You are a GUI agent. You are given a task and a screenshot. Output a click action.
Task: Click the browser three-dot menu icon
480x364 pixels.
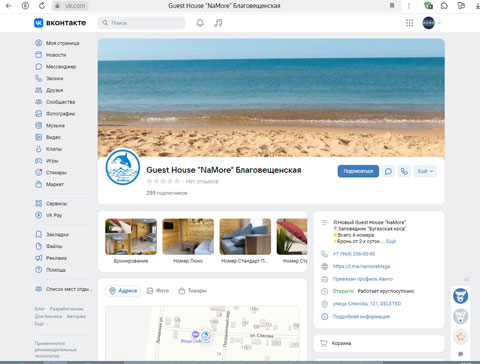point(409,6)
